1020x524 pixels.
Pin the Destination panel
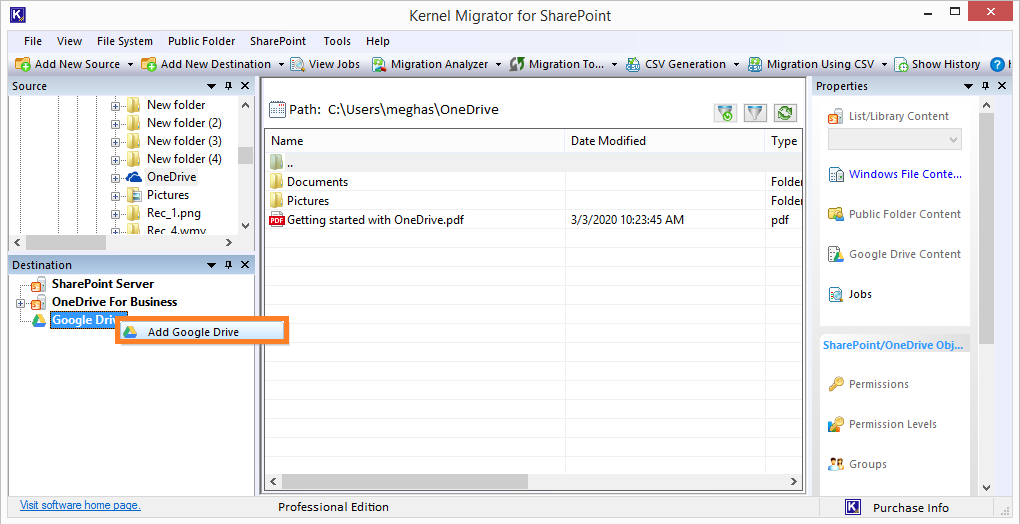click(228, 265)
